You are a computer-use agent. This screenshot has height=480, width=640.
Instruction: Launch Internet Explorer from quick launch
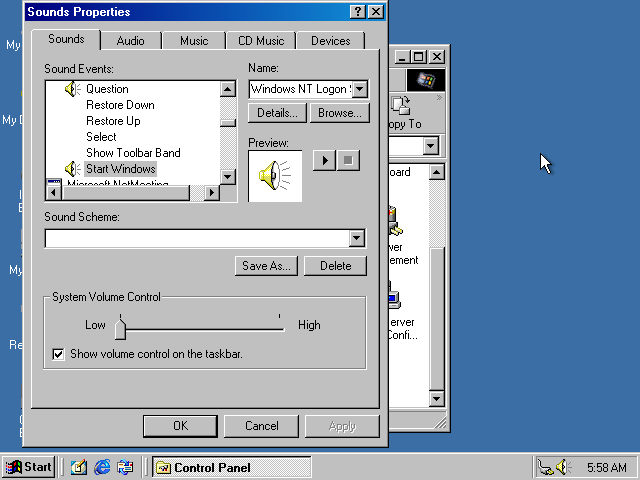pos(102,467)
